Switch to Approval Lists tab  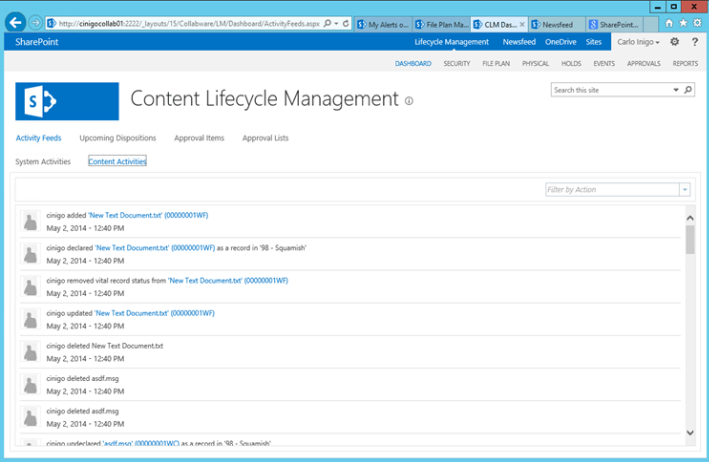(265, 138)
